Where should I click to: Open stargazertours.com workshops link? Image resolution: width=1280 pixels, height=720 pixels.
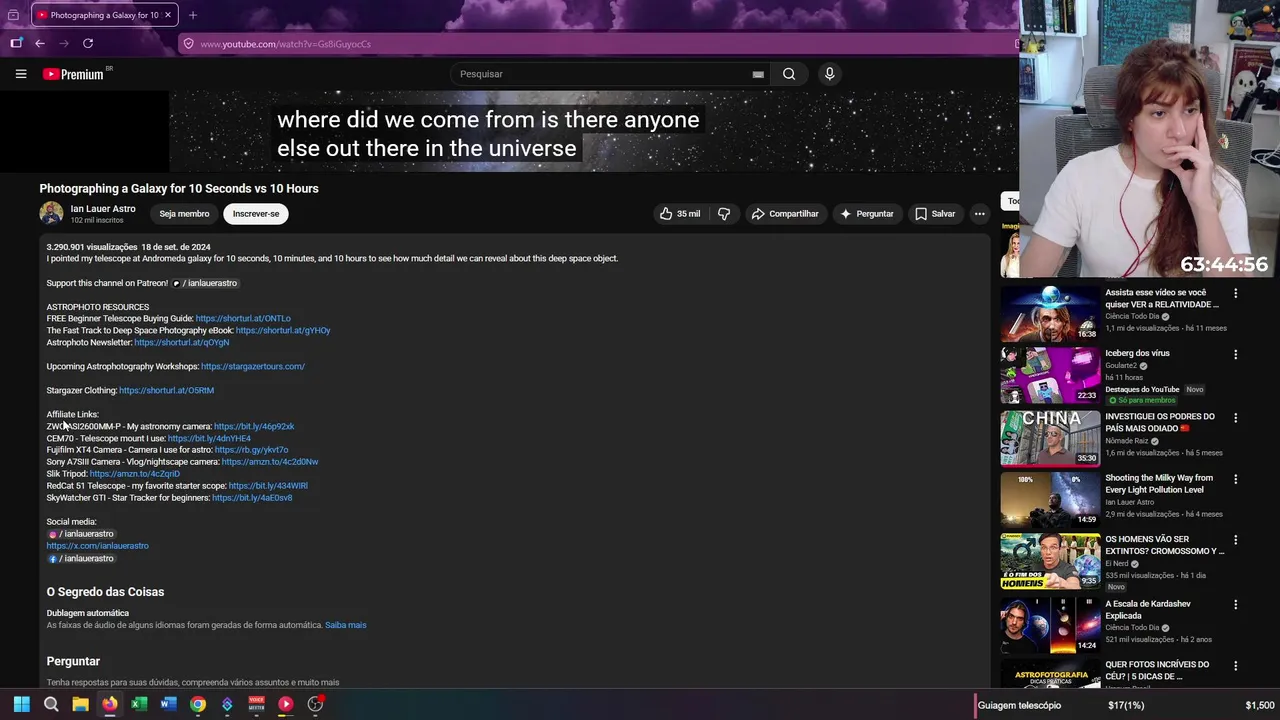pos(253,367)
